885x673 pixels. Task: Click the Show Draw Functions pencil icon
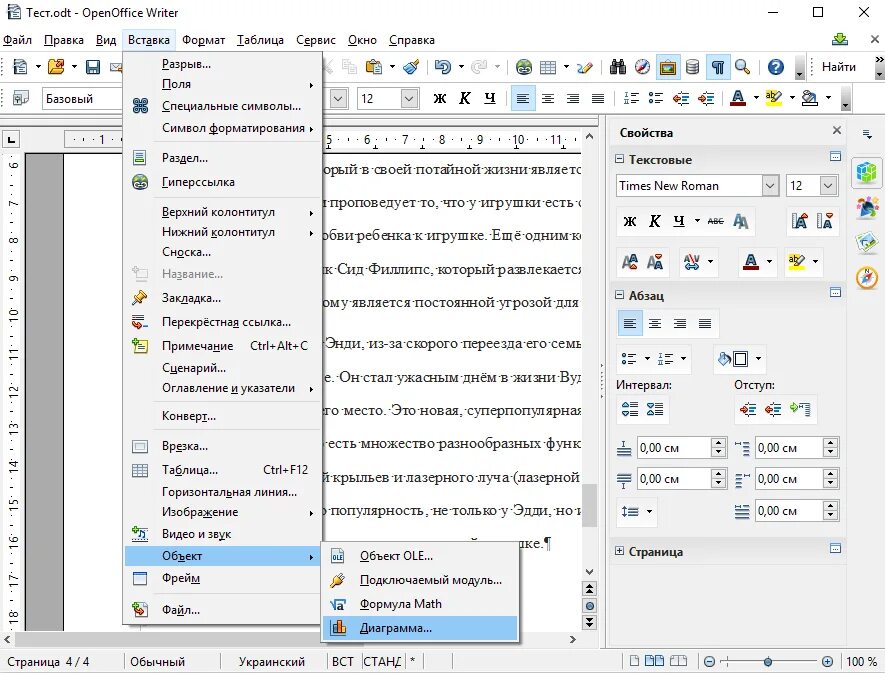click(585, 67)
